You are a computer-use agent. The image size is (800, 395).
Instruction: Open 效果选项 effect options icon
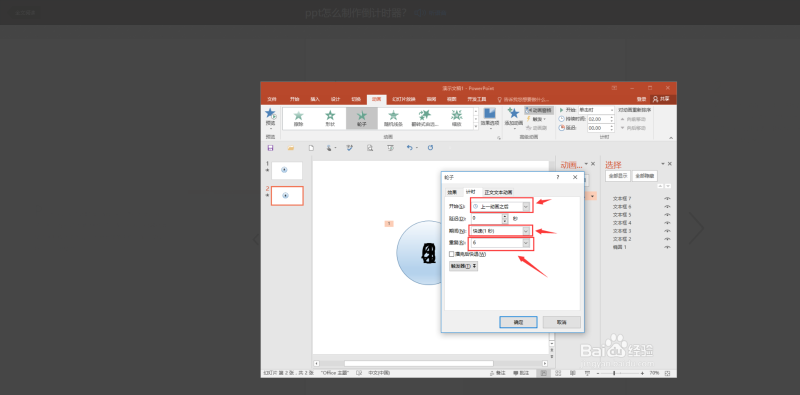490,113
